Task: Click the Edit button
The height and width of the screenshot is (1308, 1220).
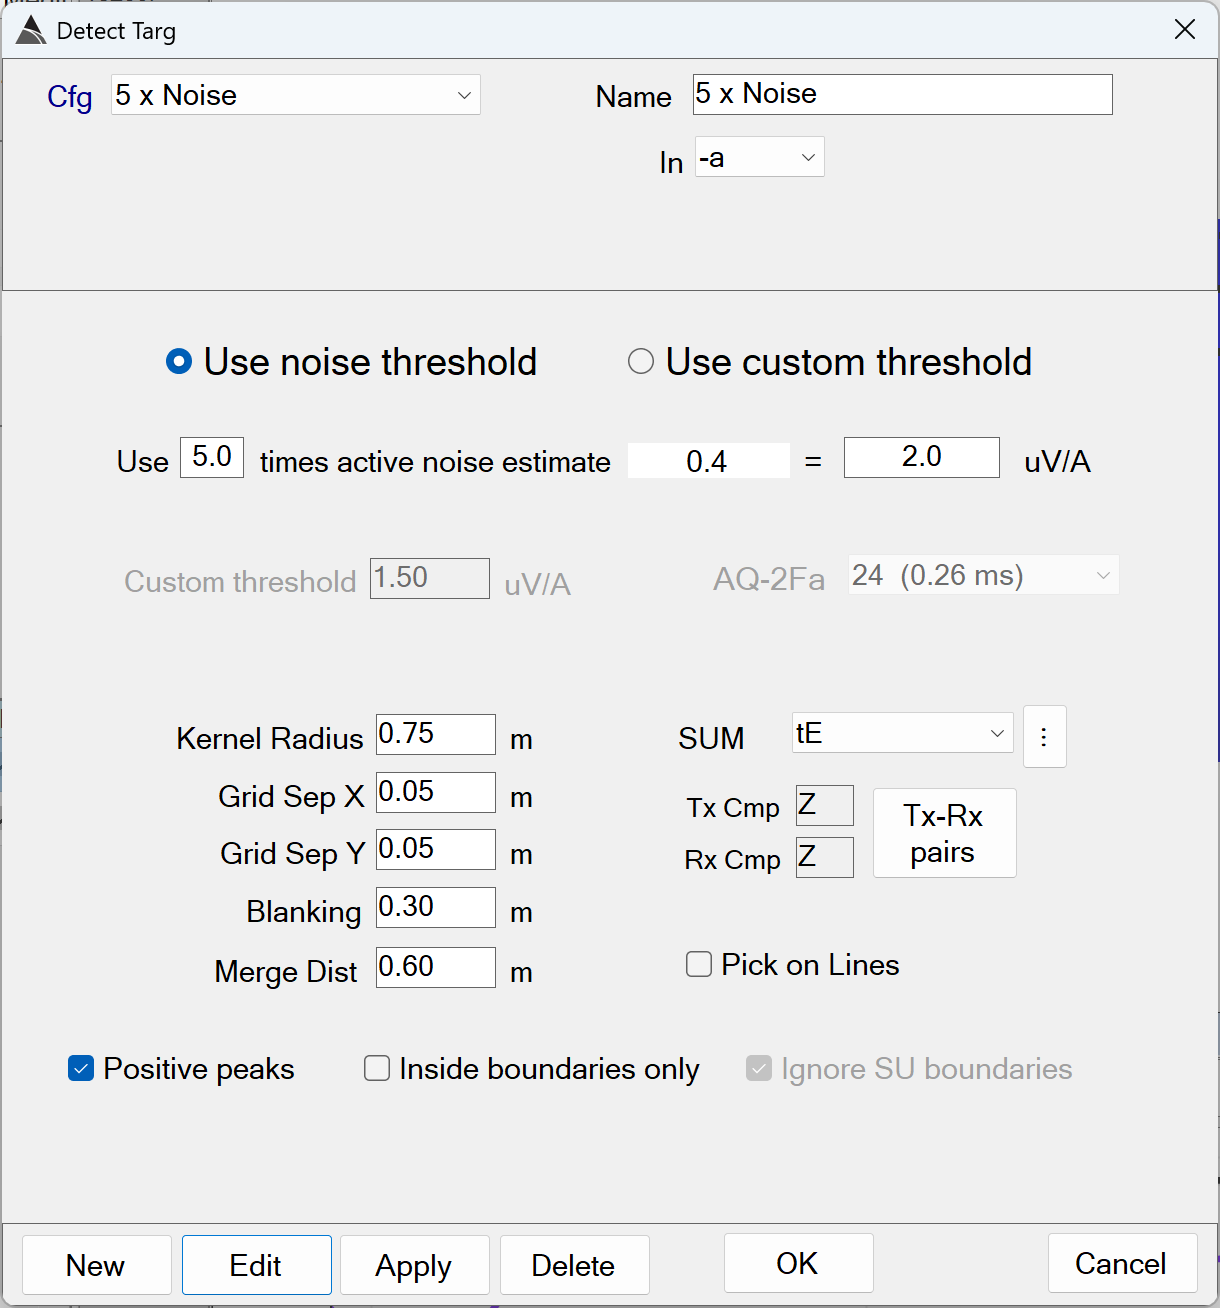Action: [x=256, y=1265]
